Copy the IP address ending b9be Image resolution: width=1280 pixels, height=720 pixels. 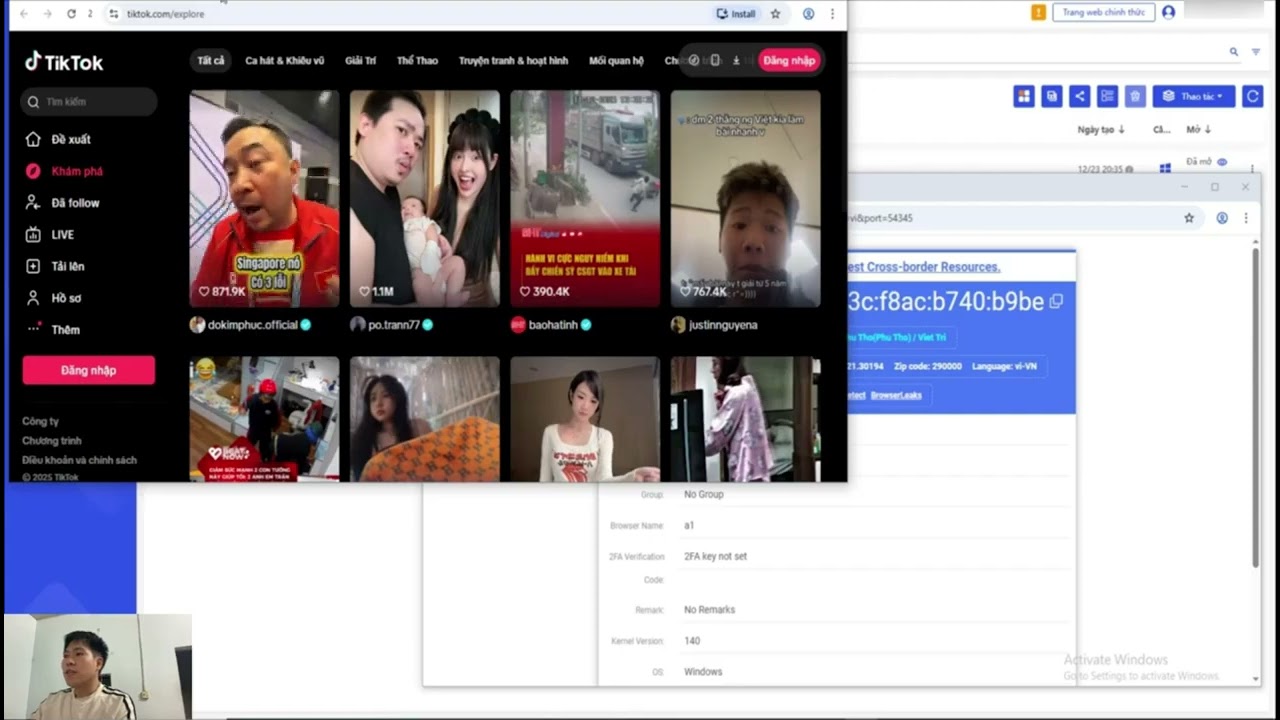1056,301
